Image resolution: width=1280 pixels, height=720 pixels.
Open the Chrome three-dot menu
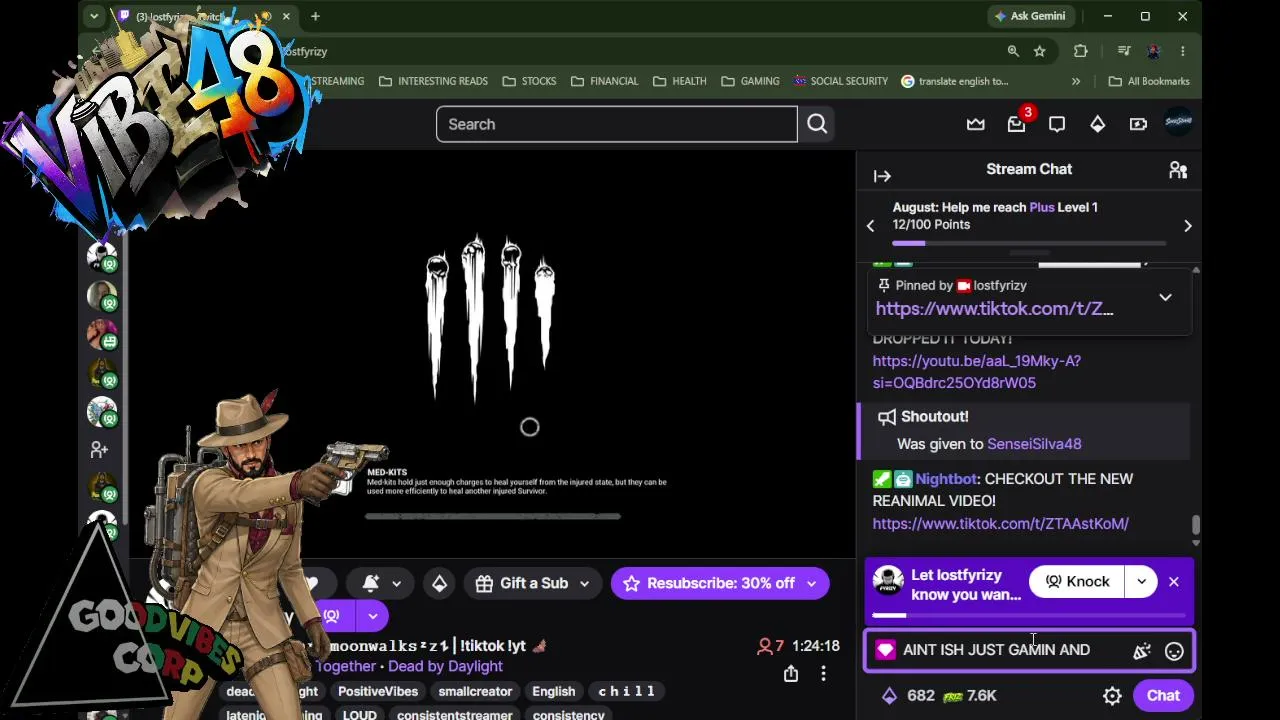click(x=1183, y=51)
